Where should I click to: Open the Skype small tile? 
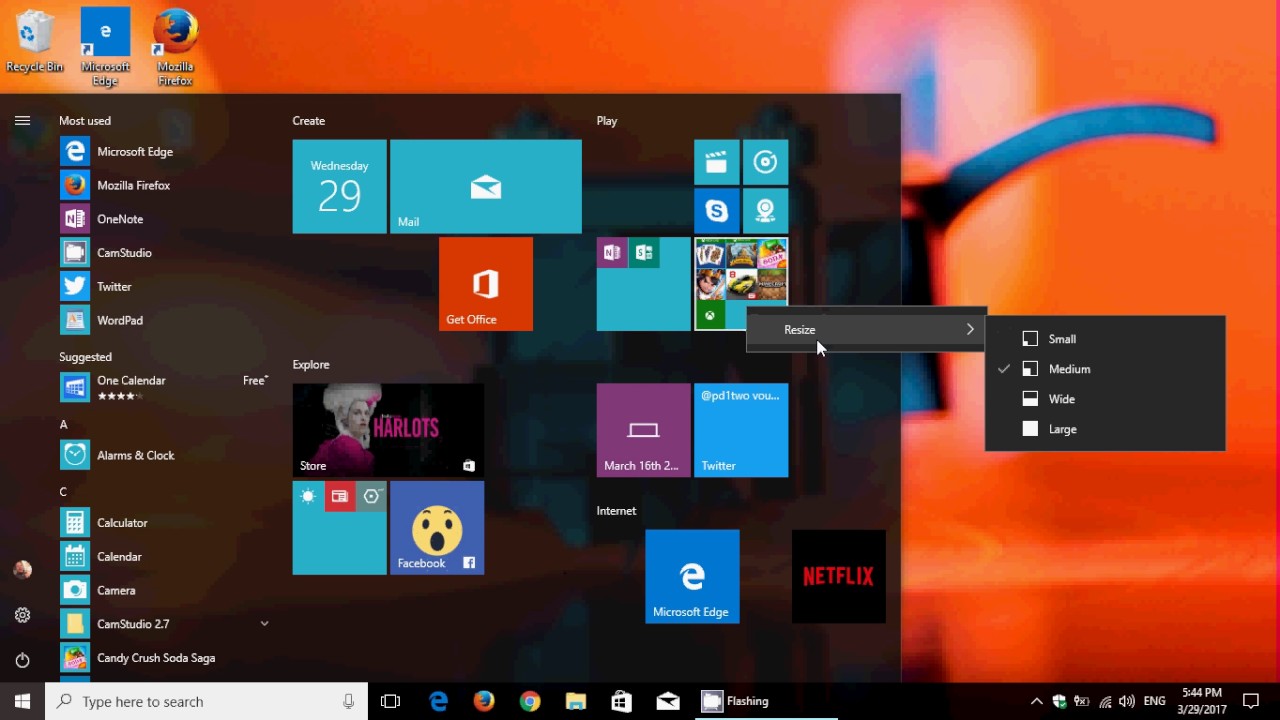tap(717, 211)
